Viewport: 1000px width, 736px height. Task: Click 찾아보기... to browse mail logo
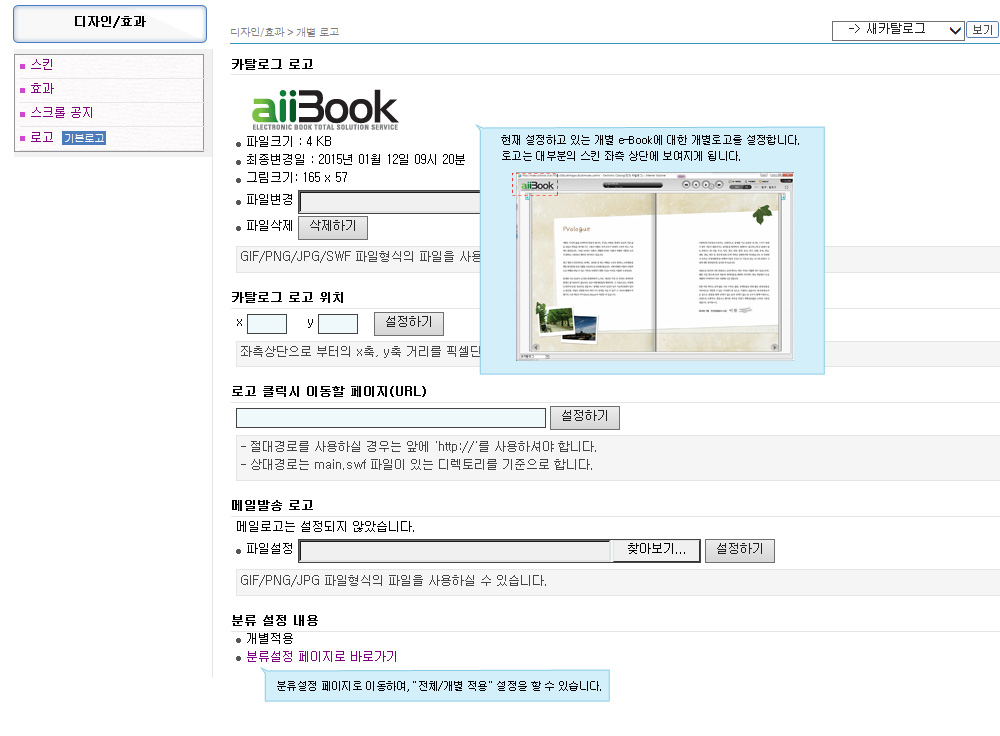click(655, 550)
